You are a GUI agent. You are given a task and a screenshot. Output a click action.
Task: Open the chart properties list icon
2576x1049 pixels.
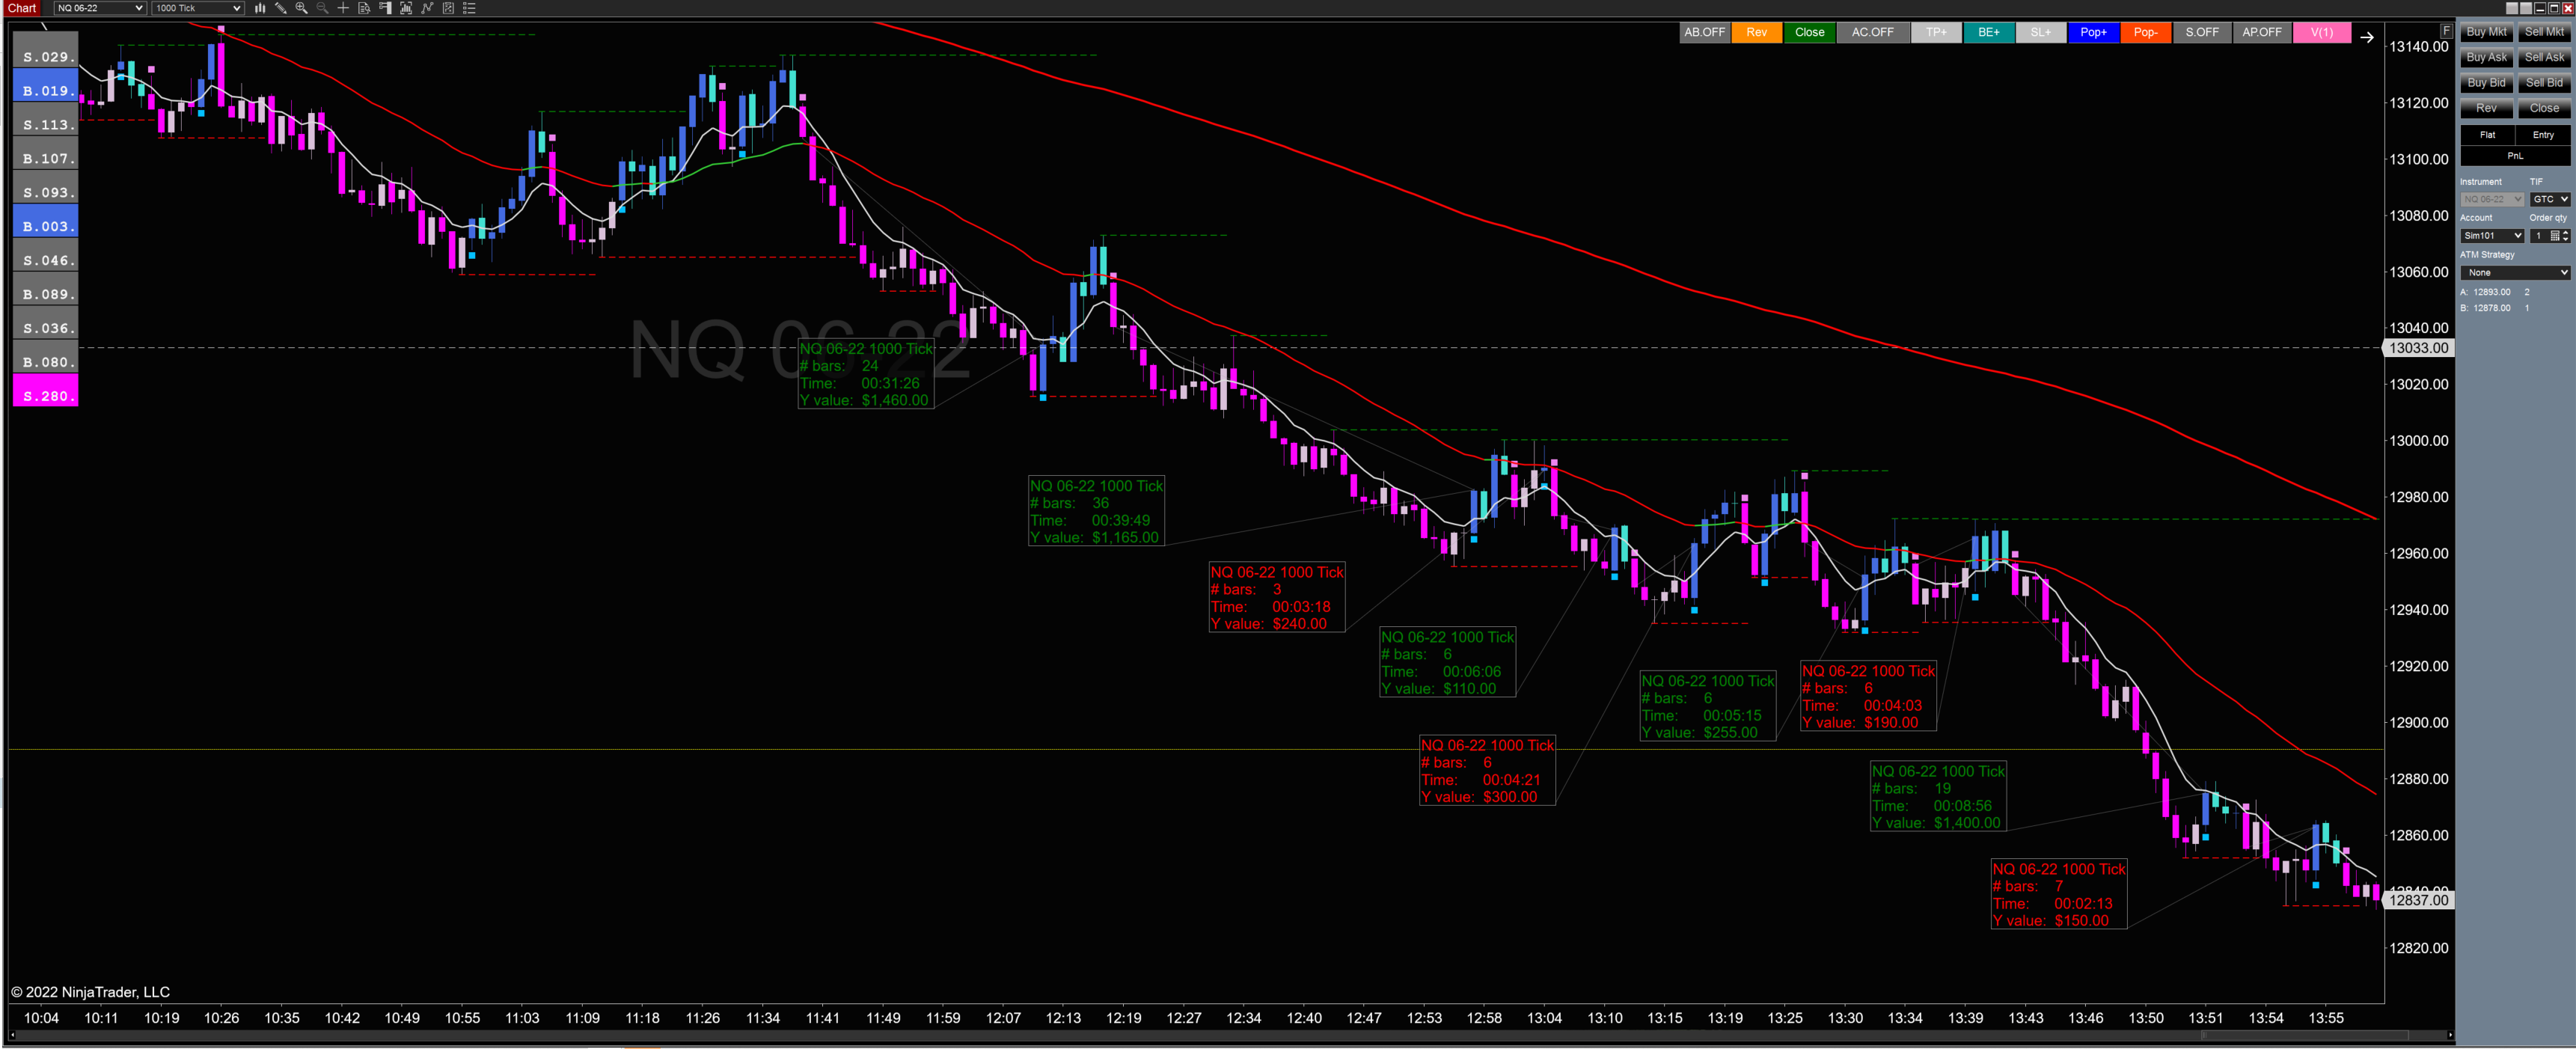coord(469,8)
